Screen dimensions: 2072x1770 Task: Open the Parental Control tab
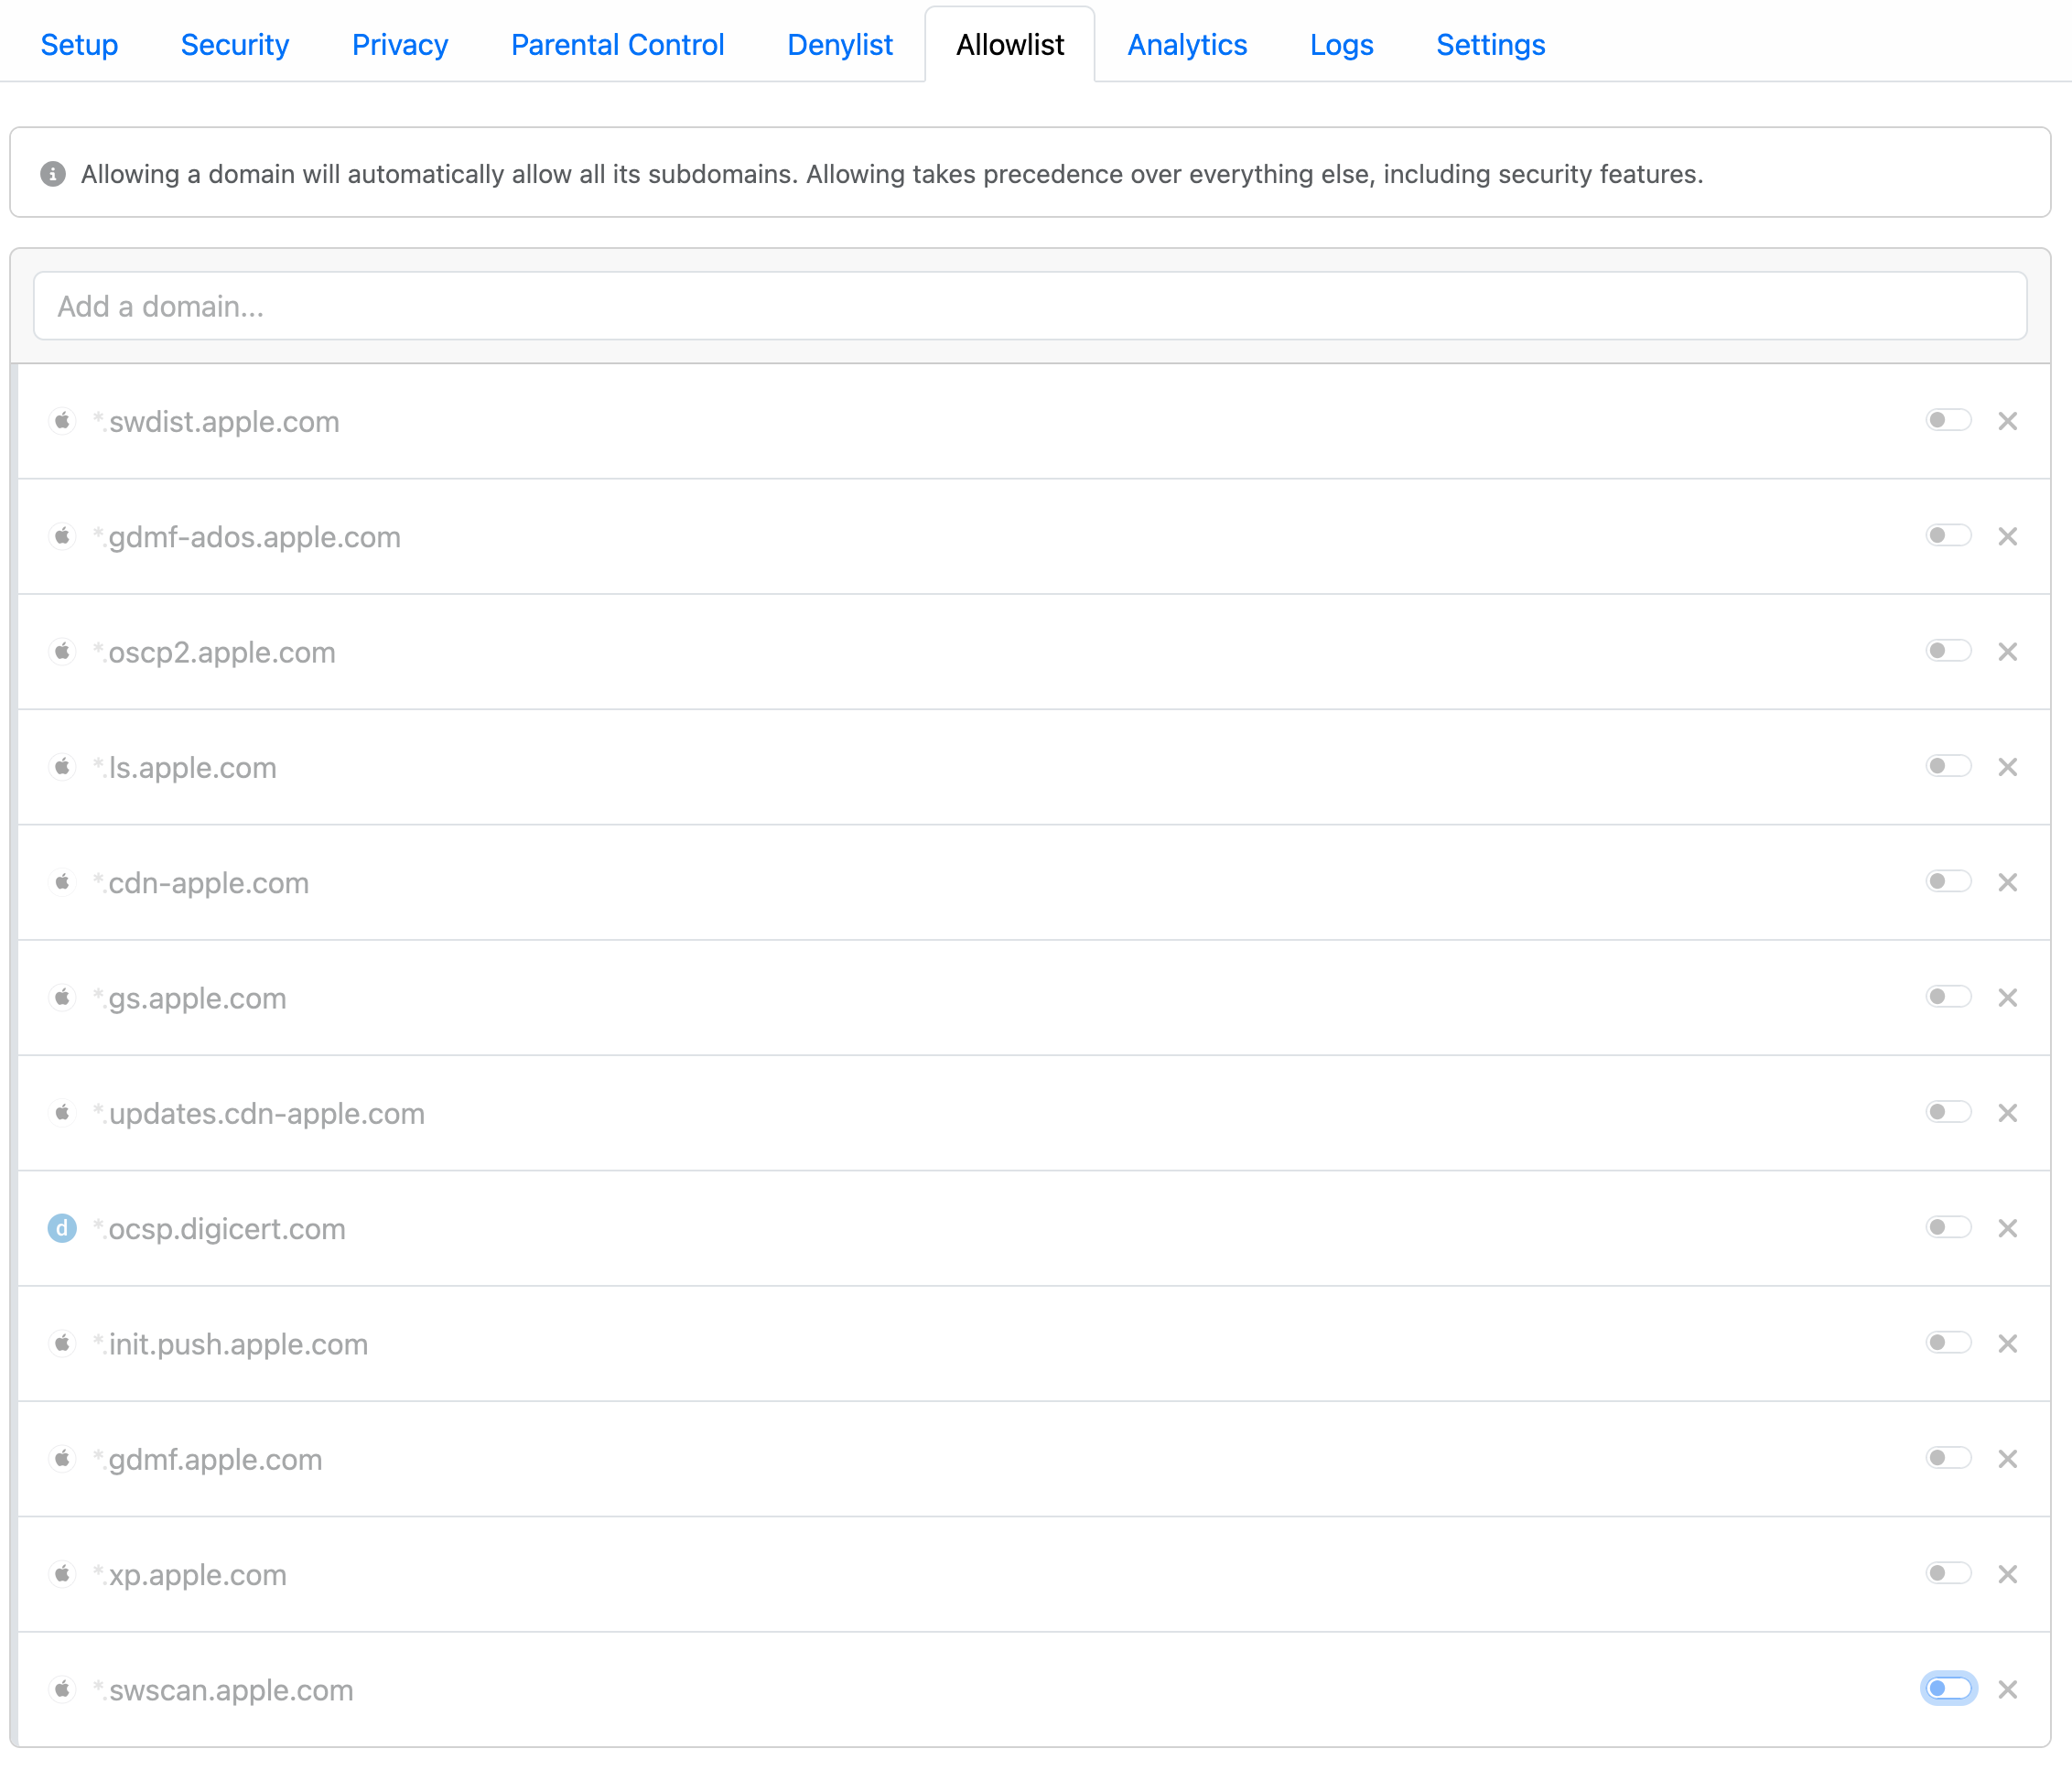[x=618, y=45]
